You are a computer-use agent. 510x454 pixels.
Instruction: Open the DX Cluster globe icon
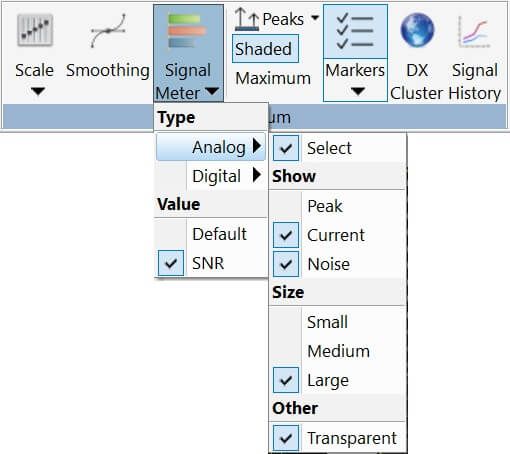417,30
